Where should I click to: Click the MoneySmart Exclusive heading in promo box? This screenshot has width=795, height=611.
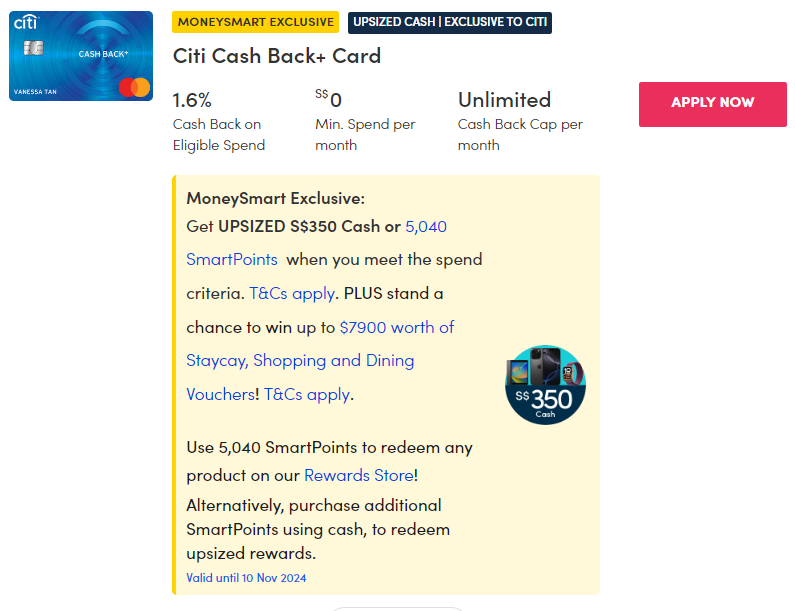[x=276, y=198]
